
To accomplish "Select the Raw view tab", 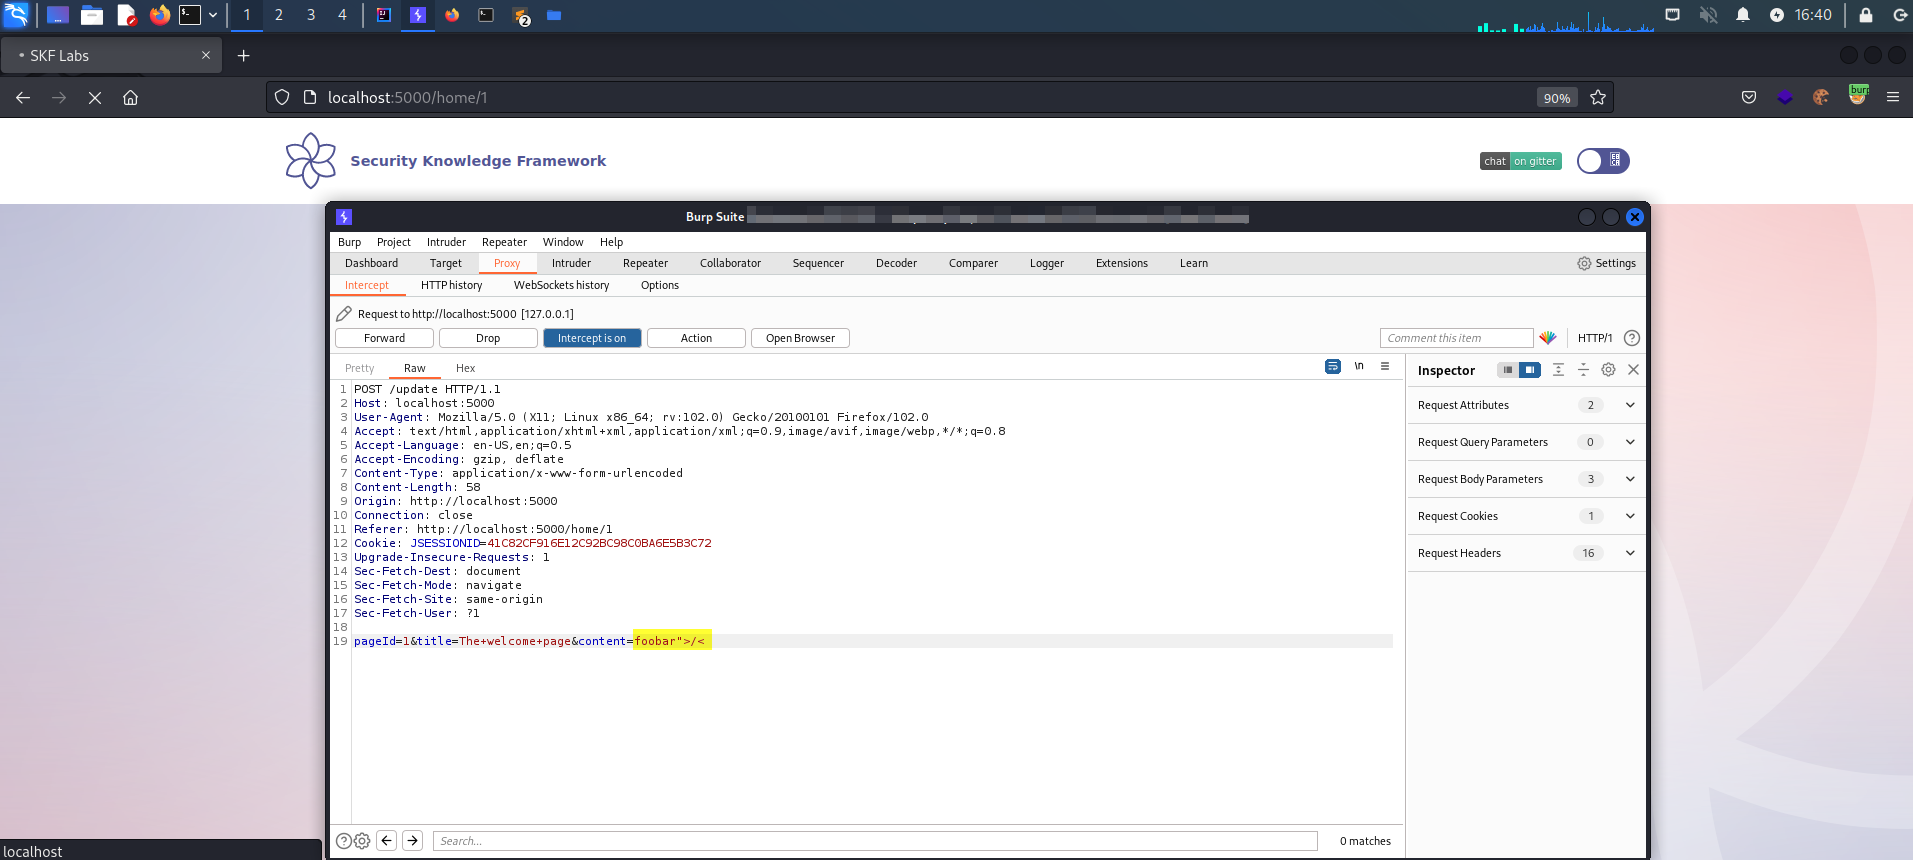I will [x=414, y=368].
